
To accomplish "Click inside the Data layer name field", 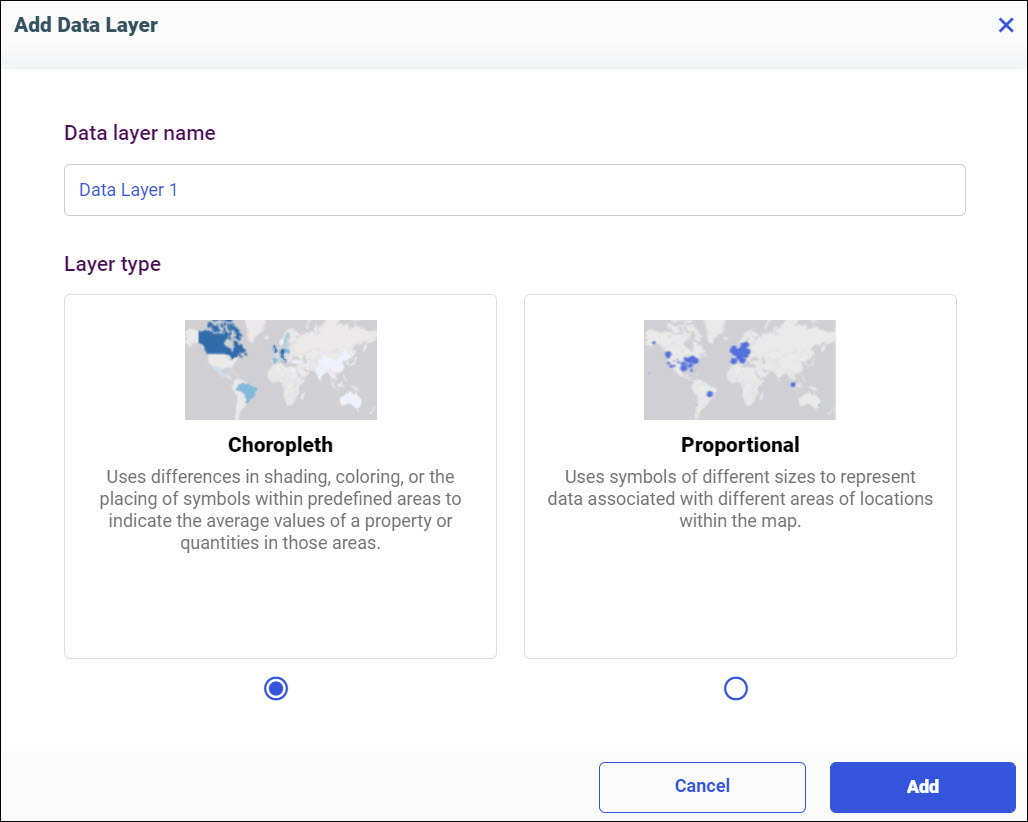I will coord(515,190).
